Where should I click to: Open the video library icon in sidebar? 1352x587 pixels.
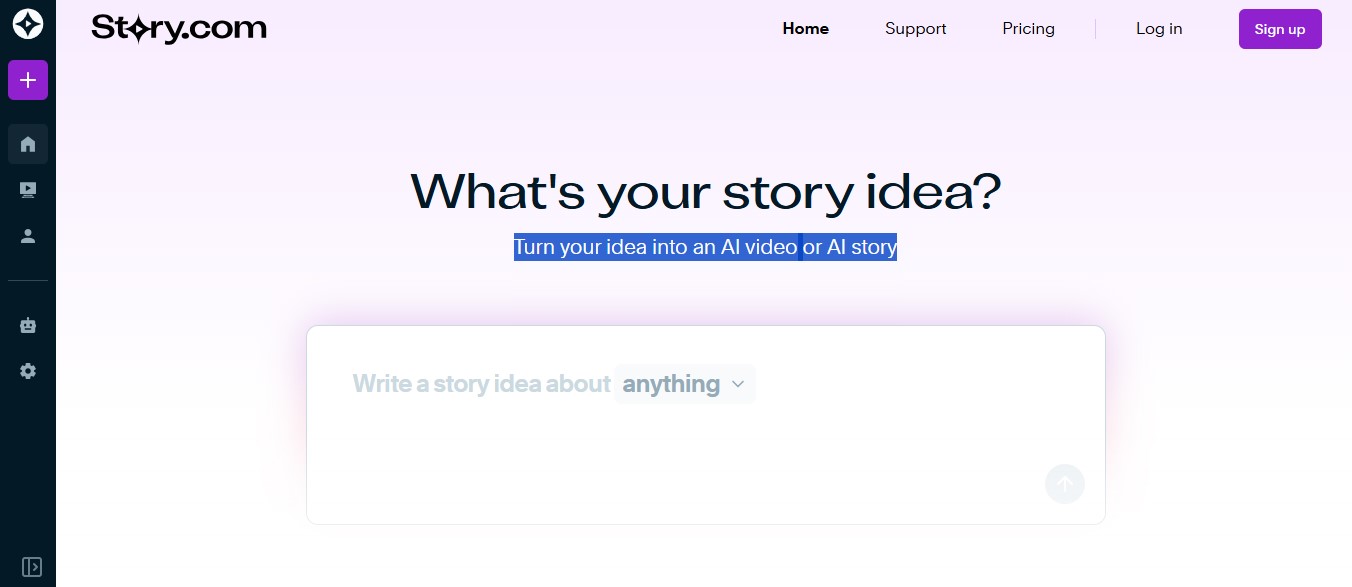[28, 190]
